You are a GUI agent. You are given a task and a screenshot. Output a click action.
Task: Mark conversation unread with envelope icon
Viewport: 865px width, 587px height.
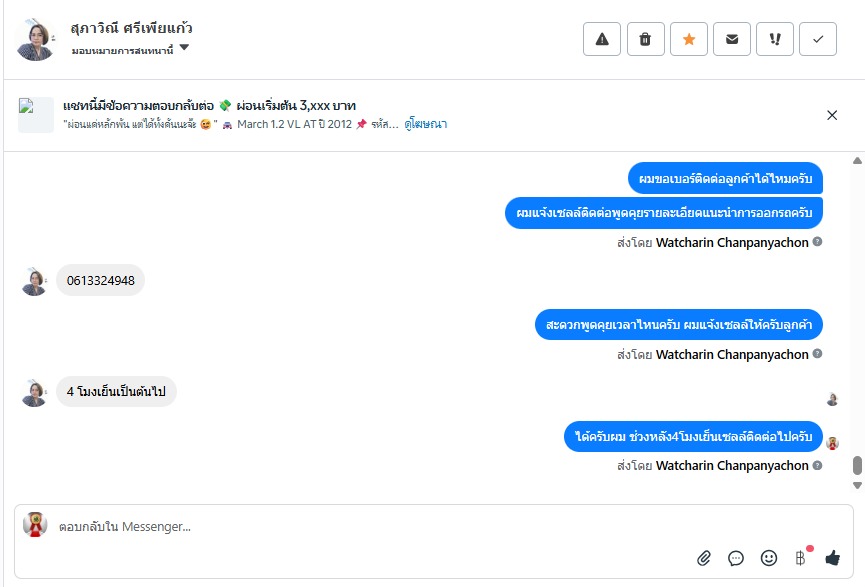(x=731, y=39)
